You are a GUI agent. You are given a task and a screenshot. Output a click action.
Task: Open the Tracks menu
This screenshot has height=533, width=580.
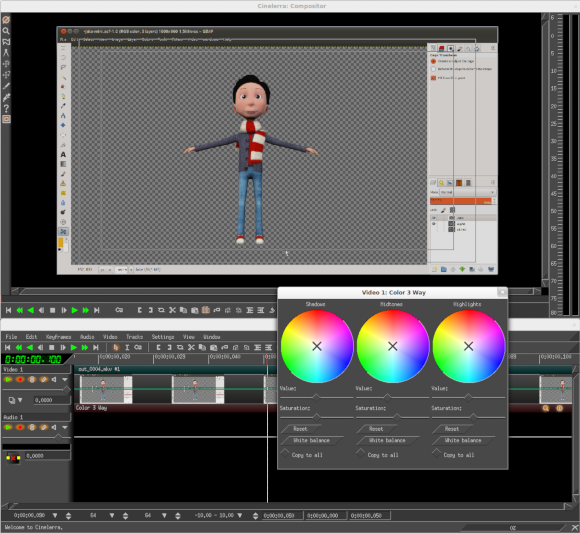134,337
